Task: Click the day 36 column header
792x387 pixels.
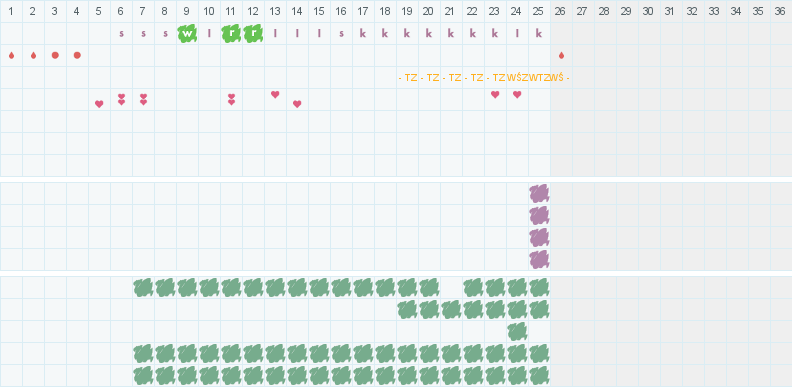Action: [x=781, y=11]
